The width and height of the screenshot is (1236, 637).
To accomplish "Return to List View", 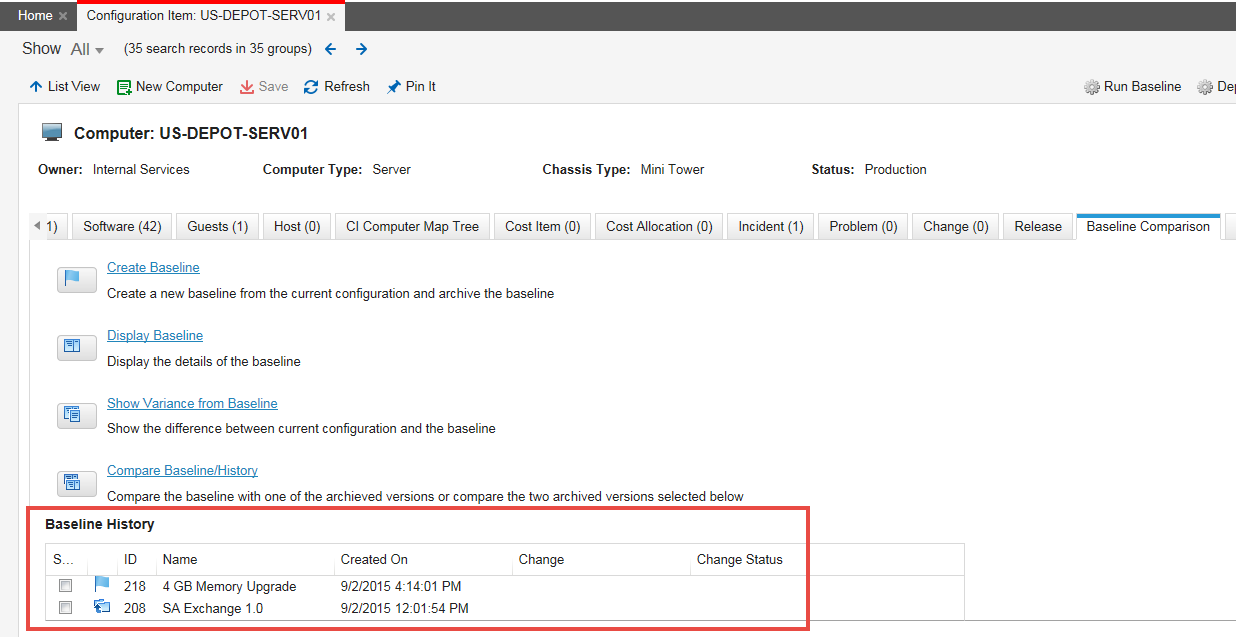I will (x=65, y=87).
